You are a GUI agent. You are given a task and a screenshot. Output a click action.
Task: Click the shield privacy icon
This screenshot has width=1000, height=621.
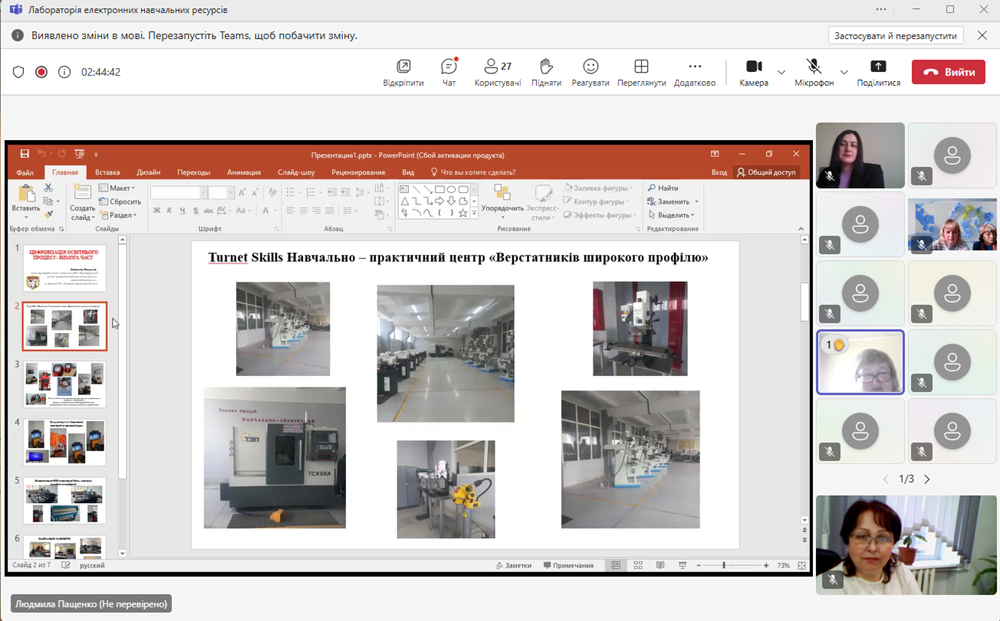(18, 72)
